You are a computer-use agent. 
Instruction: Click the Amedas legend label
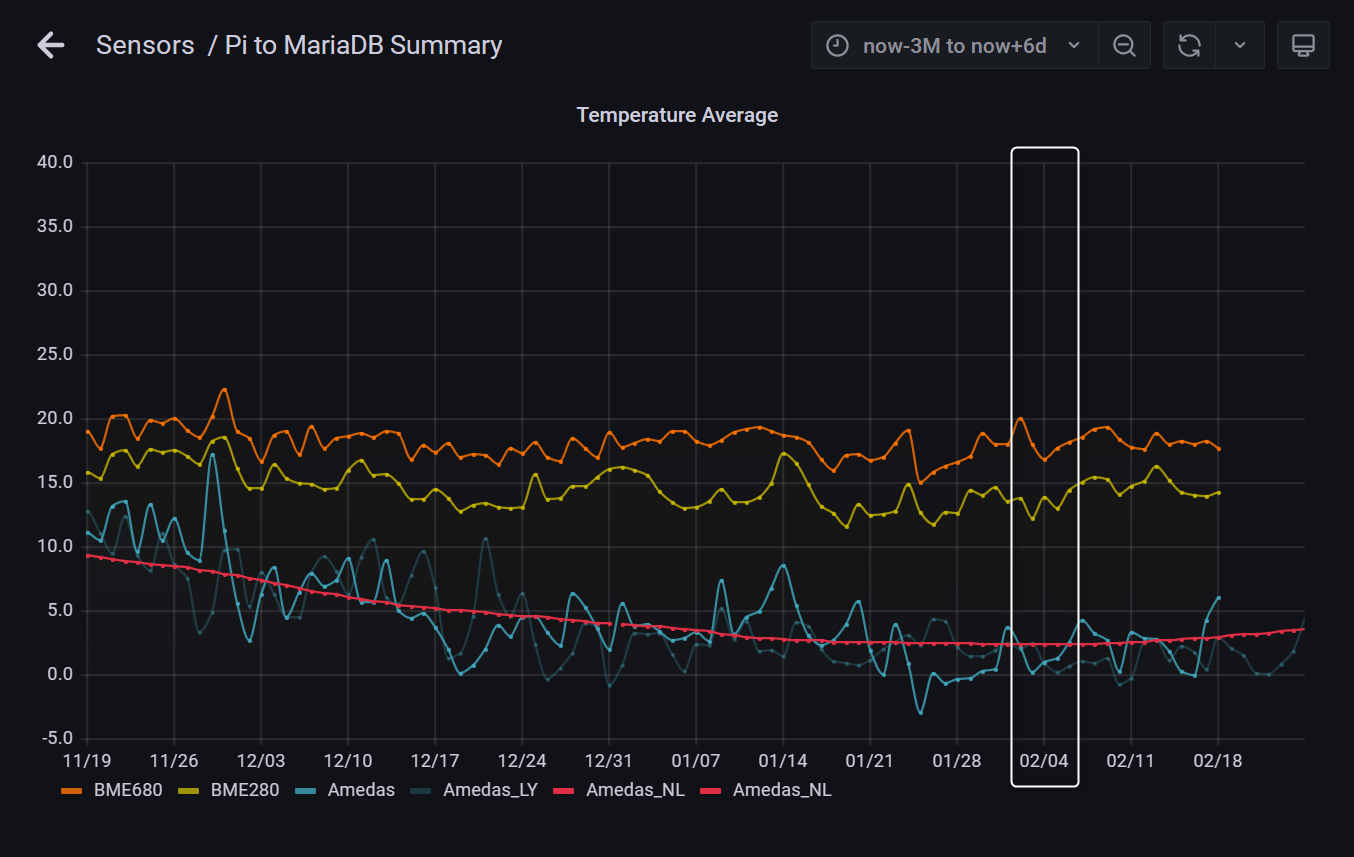point(361,790)
